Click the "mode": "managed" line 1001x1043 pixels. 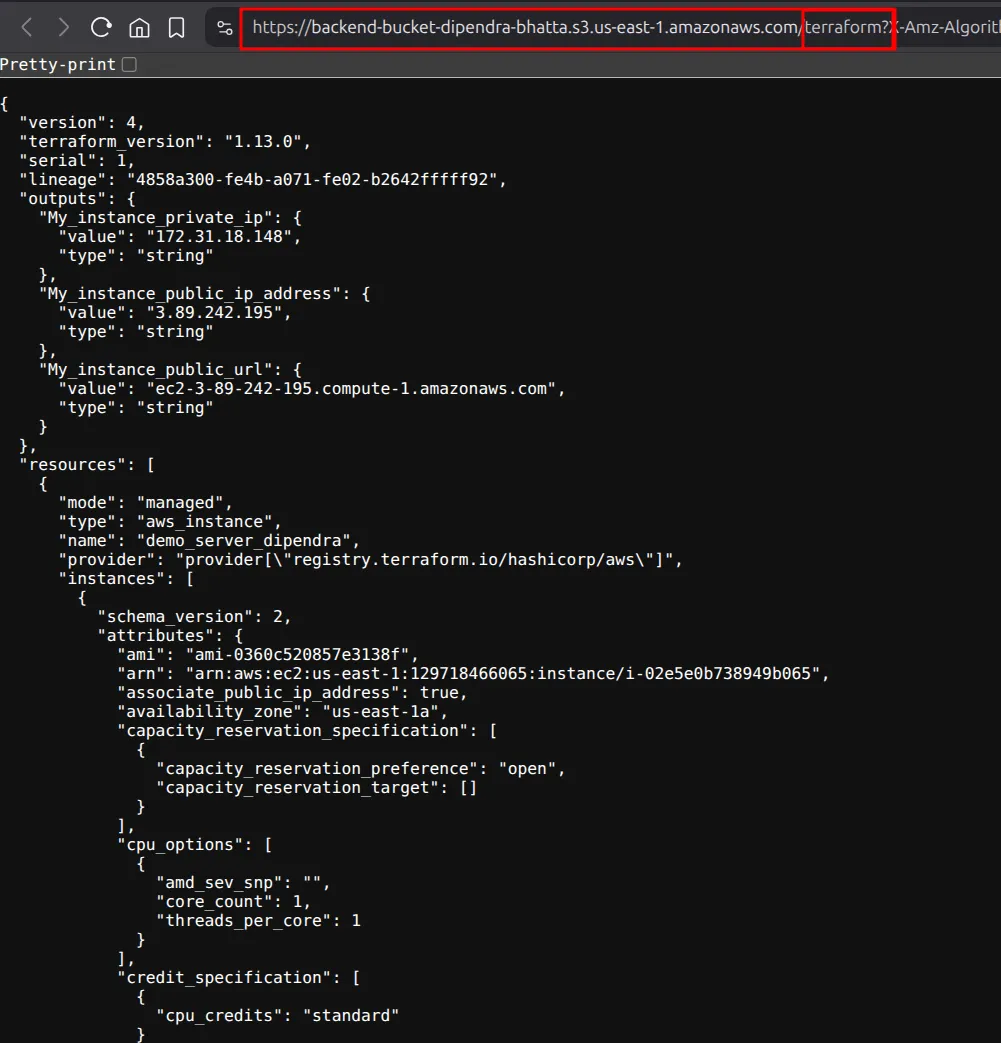click(145, 502)
